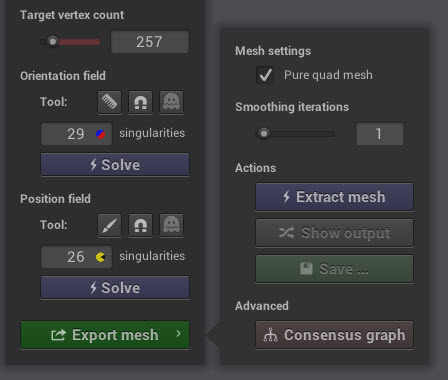Click the Show output button
This screenshot has height=380, width=448.
point(334,233)
